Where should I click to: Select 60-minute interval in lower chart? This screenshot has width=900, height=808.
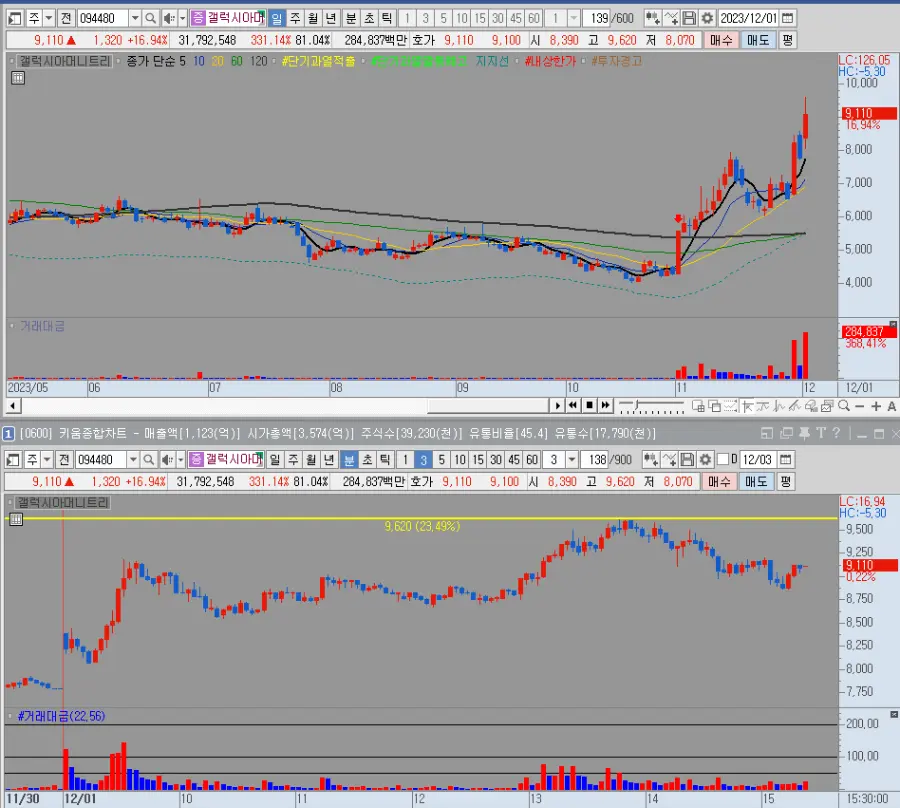[532, 460]
